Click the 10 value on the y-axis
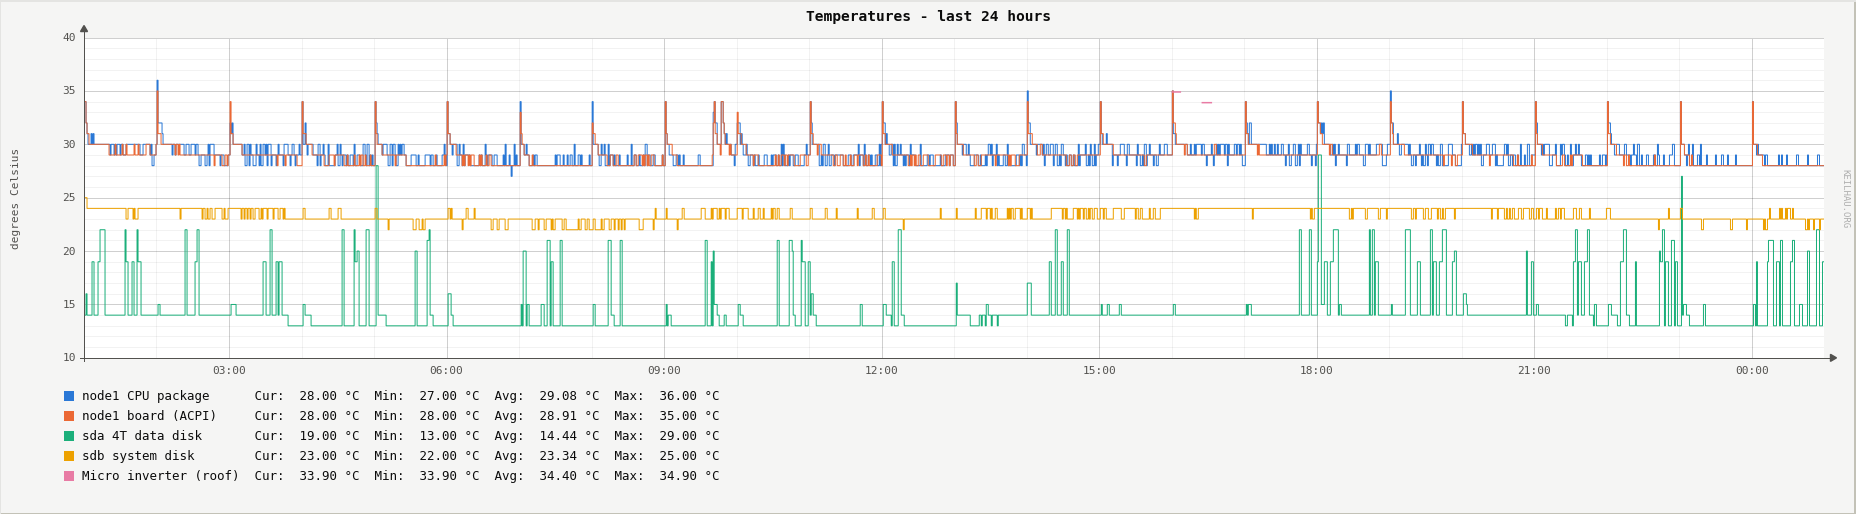Viewport: 1856px width, 514px height. point(69,358)
